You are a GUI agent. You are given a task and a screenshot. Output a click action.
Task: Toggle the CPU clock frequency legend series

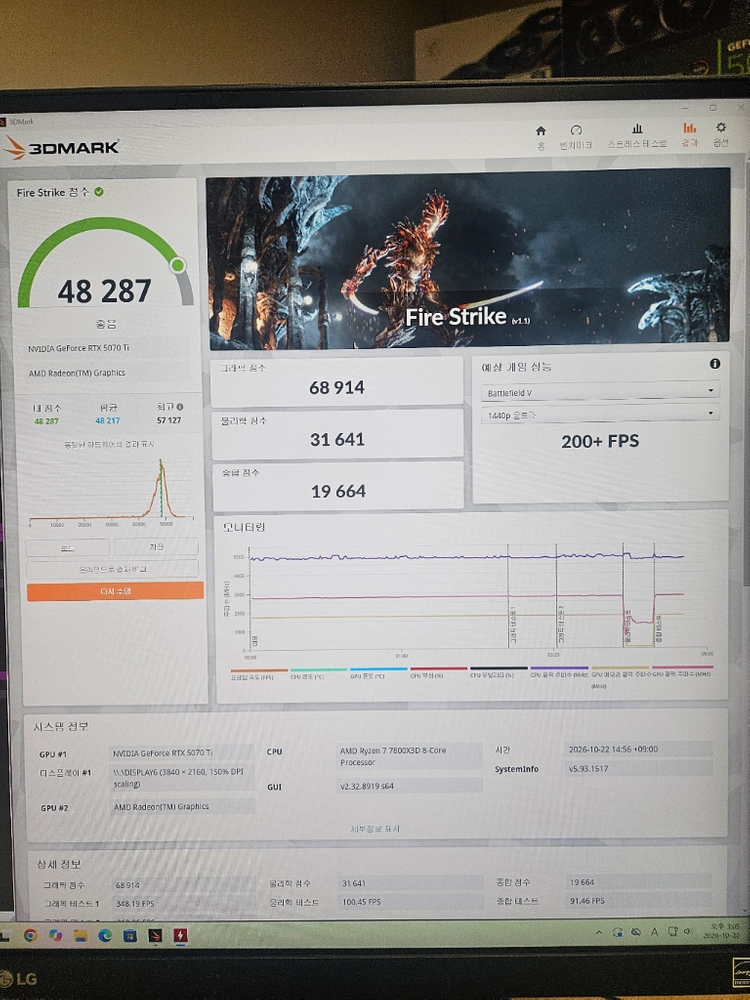coord(559,671)
